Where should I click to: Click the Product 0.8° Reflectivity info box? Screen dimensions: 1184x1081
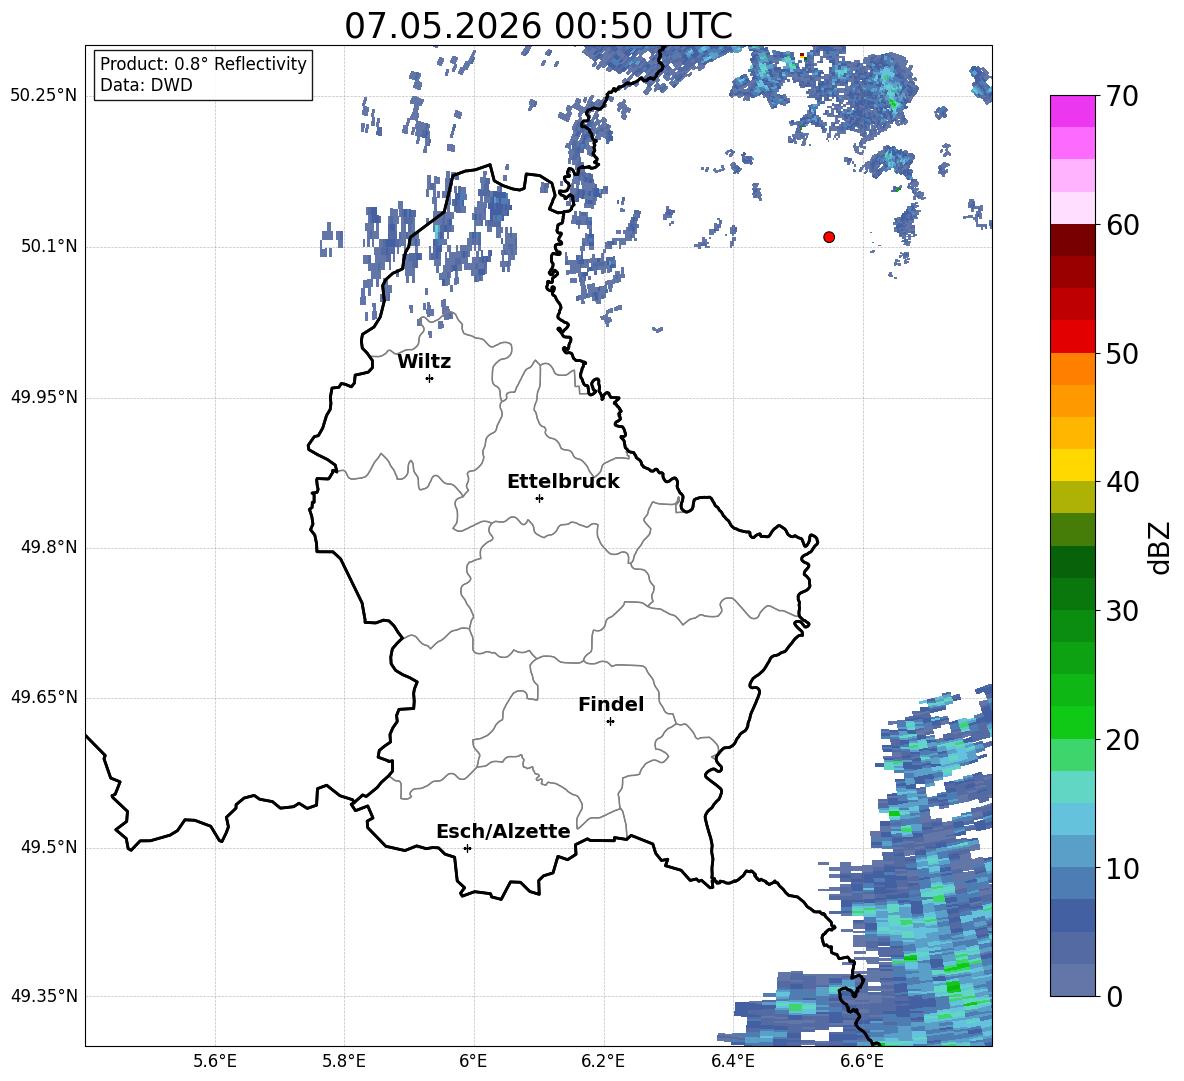203,74
